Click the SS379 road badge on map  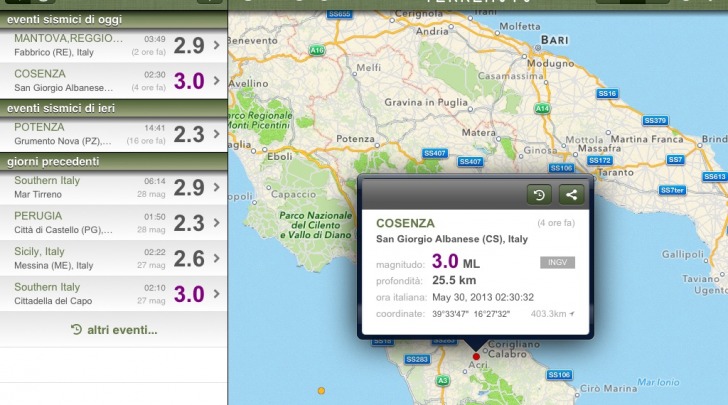(655, 120)
